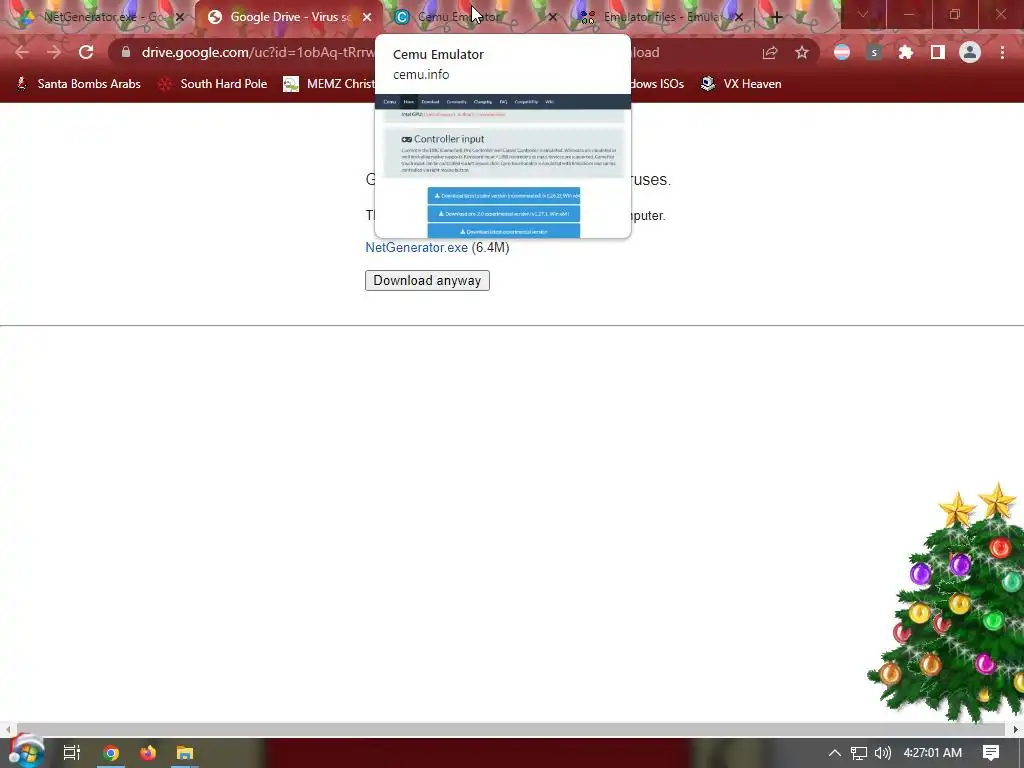Open Windows ISOs bookmark
The image size is (1024, 768).
[x=657, y=84]
